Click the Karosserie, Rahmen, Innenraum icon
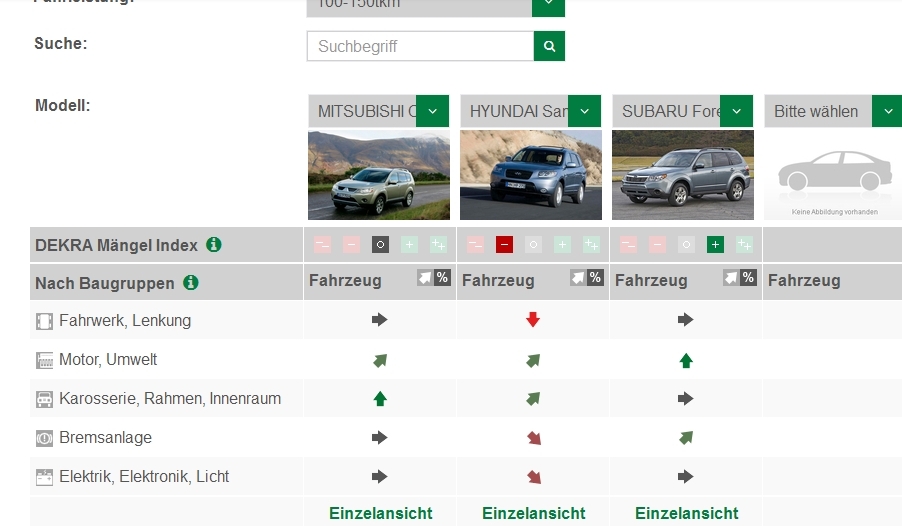This screenshot has width=902, height=526. (44, 399)
